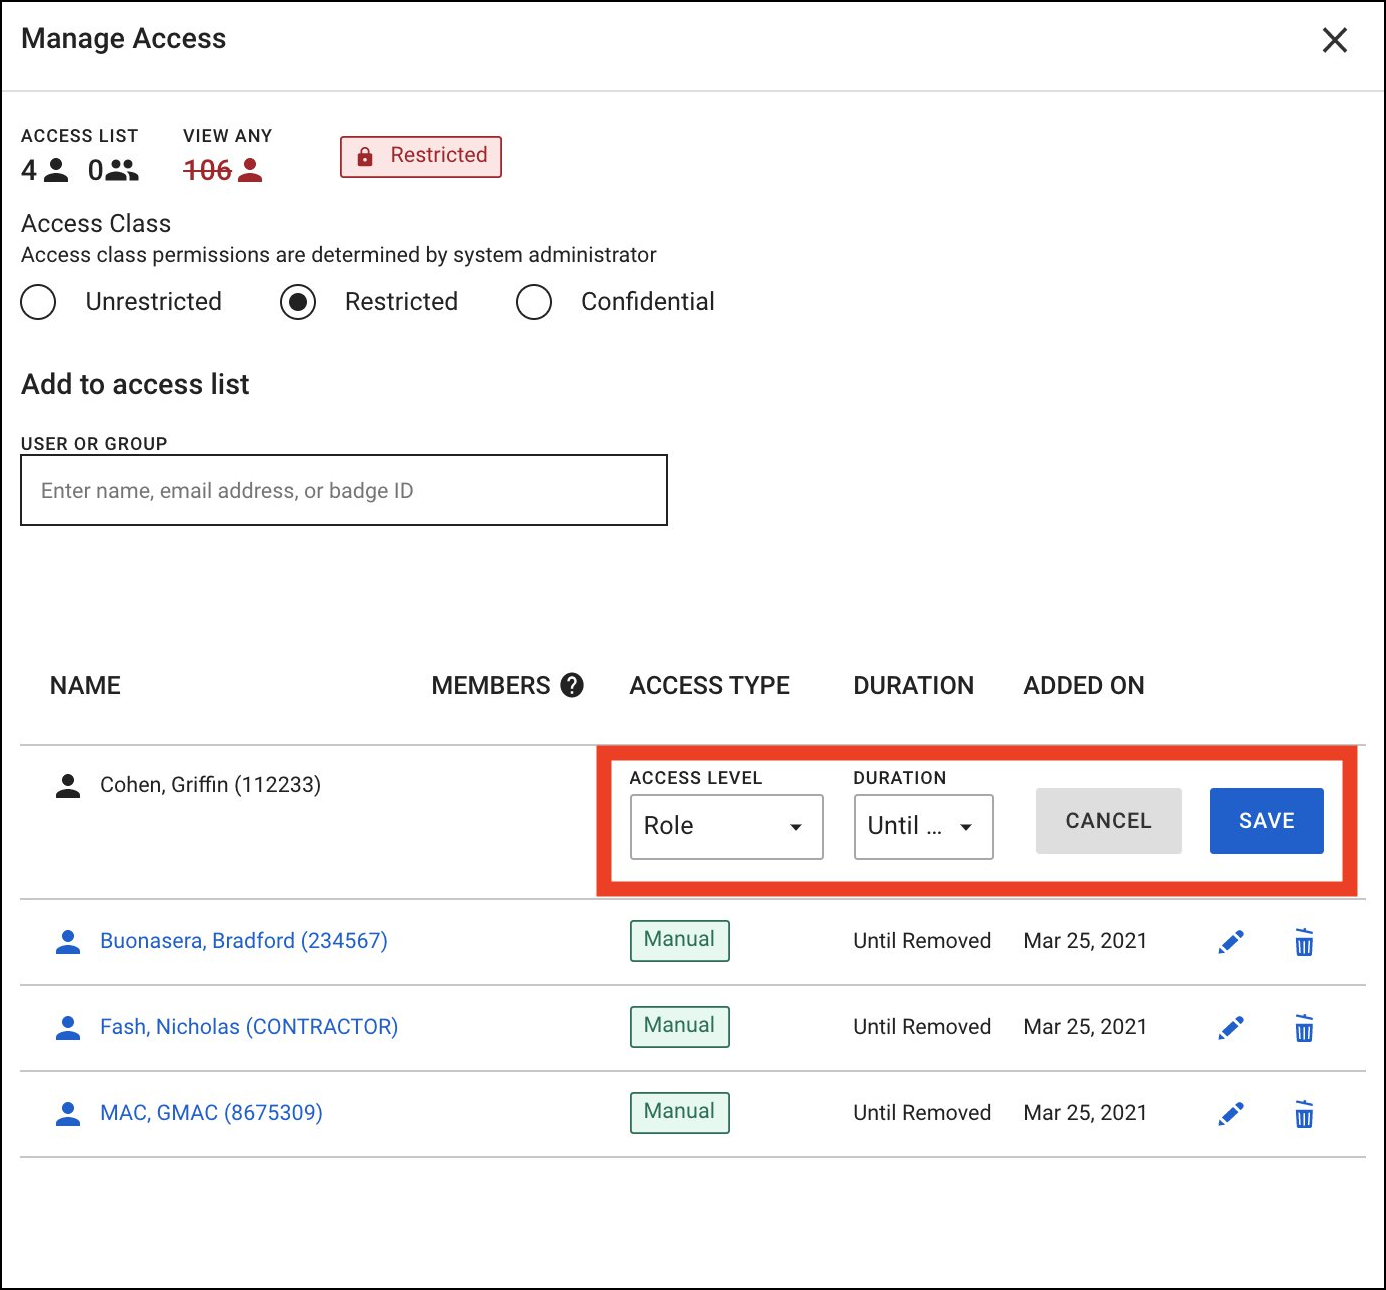Open Buonasera, Bradford (234567) profile link
1386x1290 pixels.
point(243,941)
